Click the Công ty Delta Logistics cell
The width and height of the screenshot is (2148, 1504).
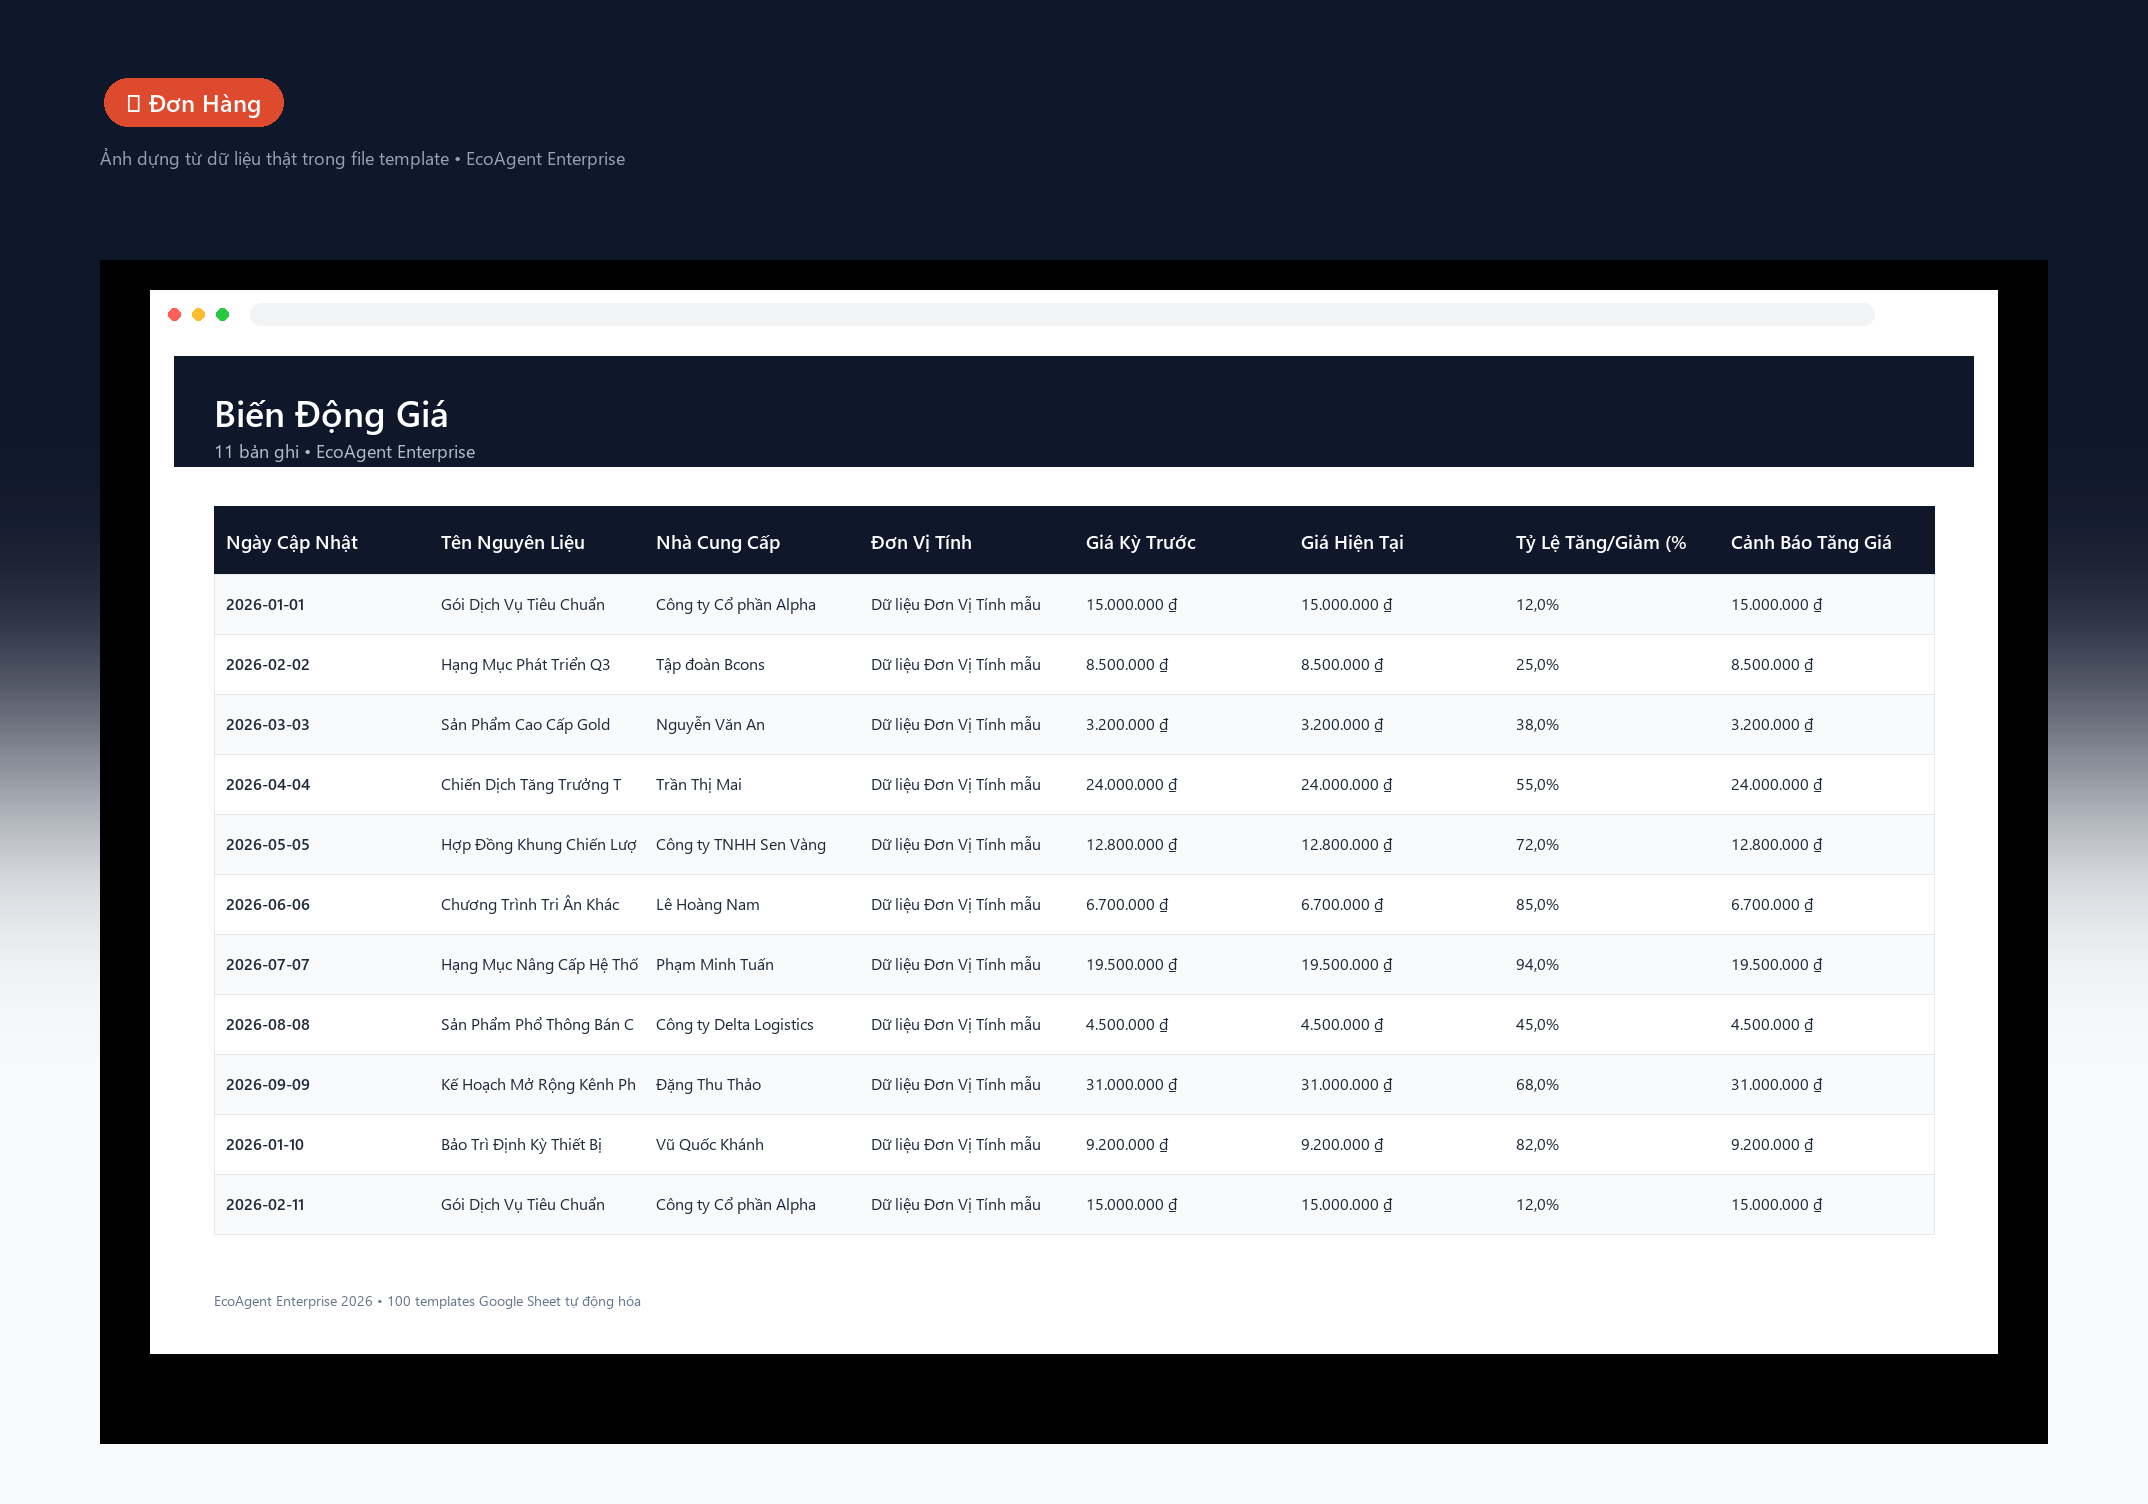coord(735,1025)
